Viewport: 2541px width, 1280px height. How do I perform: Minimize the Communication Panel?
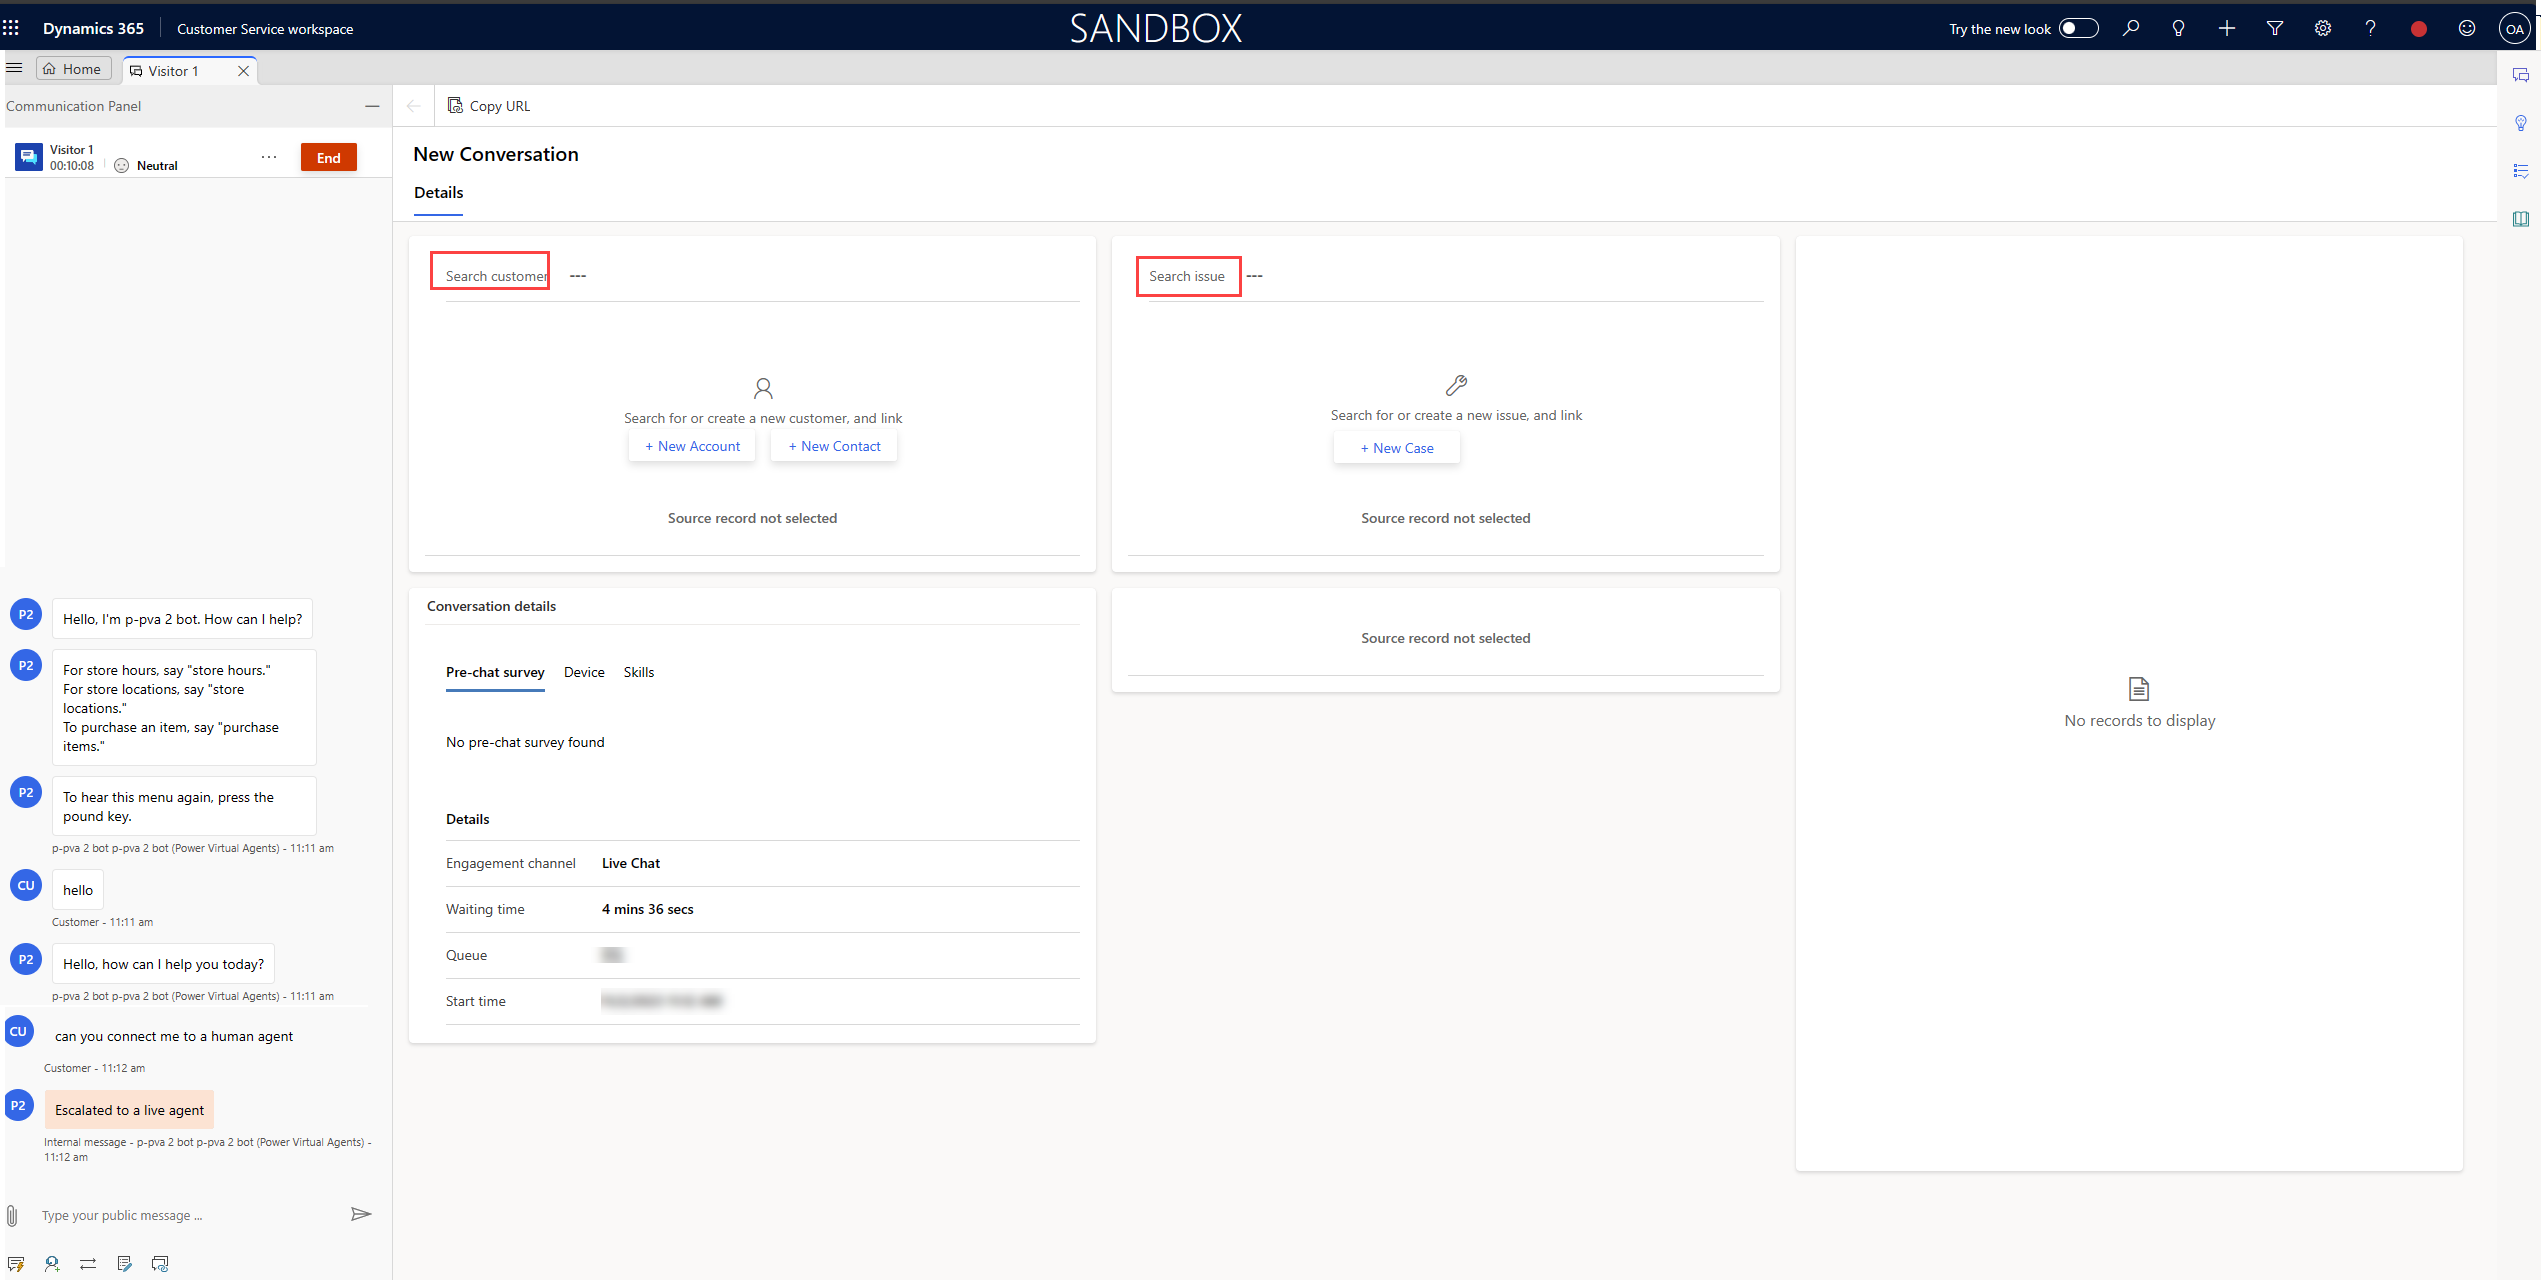click(372, 106)
